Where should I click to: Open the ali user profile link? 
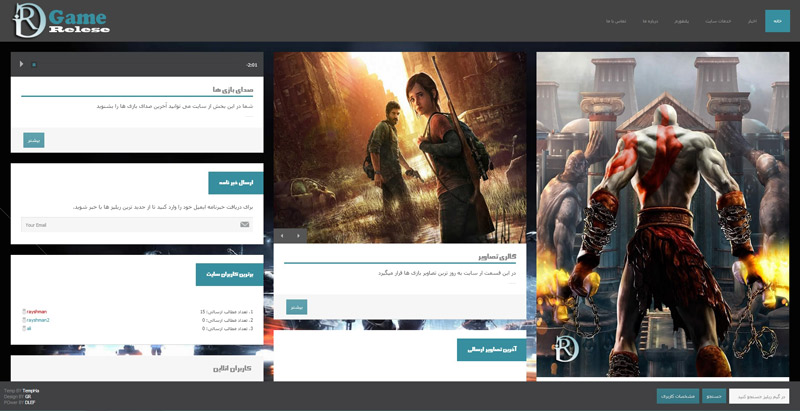(29, 329)
